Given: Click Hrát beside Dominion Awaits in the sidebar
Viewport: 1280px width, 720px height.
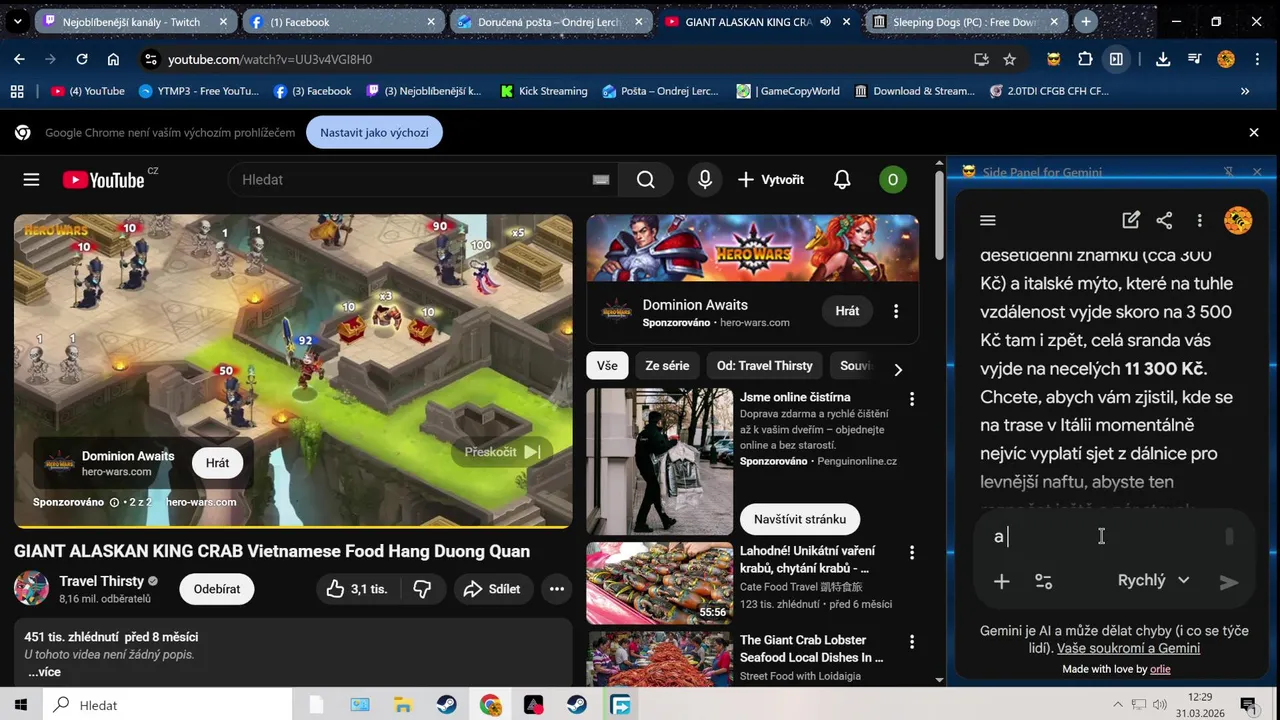Looking at the screenshot, I should pos(847,311).
